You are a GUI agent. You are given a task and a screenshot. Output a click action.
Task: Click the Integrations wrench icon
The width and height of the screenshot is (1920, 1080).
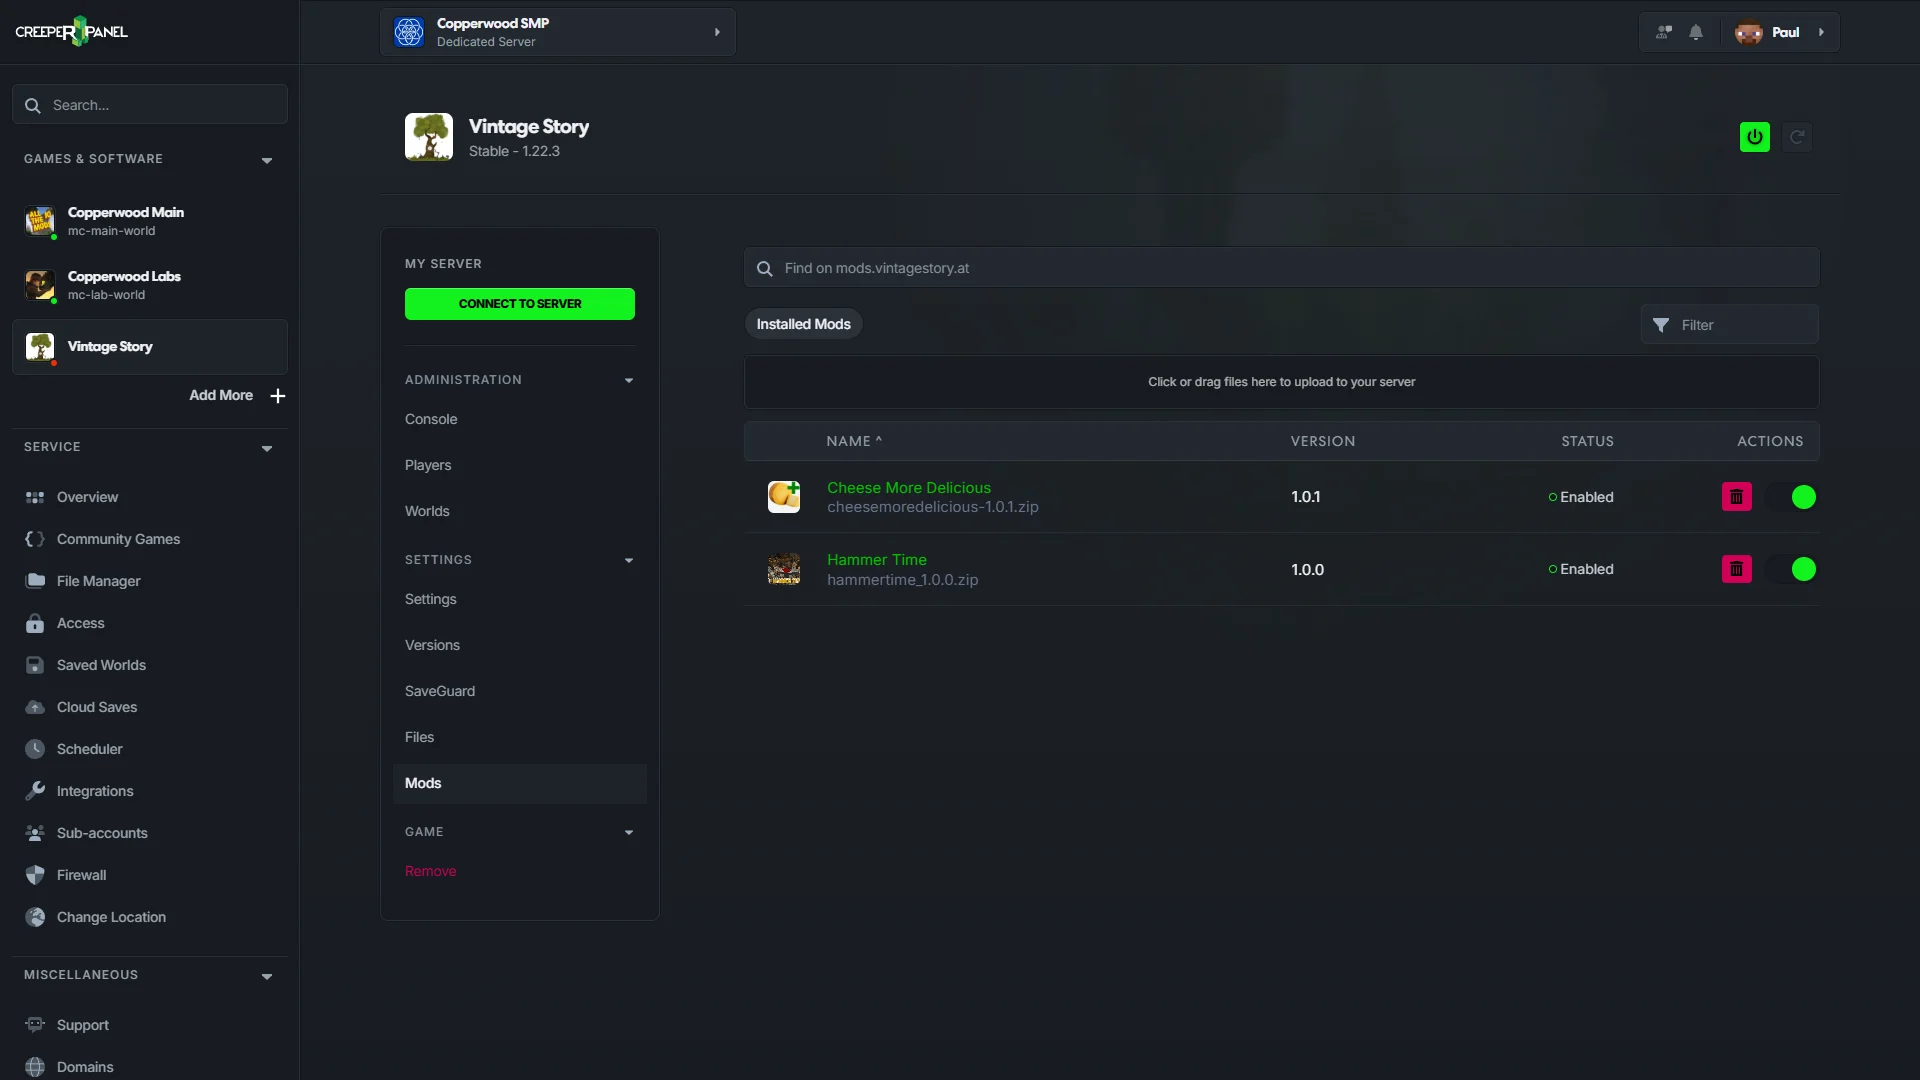[35, 791]
